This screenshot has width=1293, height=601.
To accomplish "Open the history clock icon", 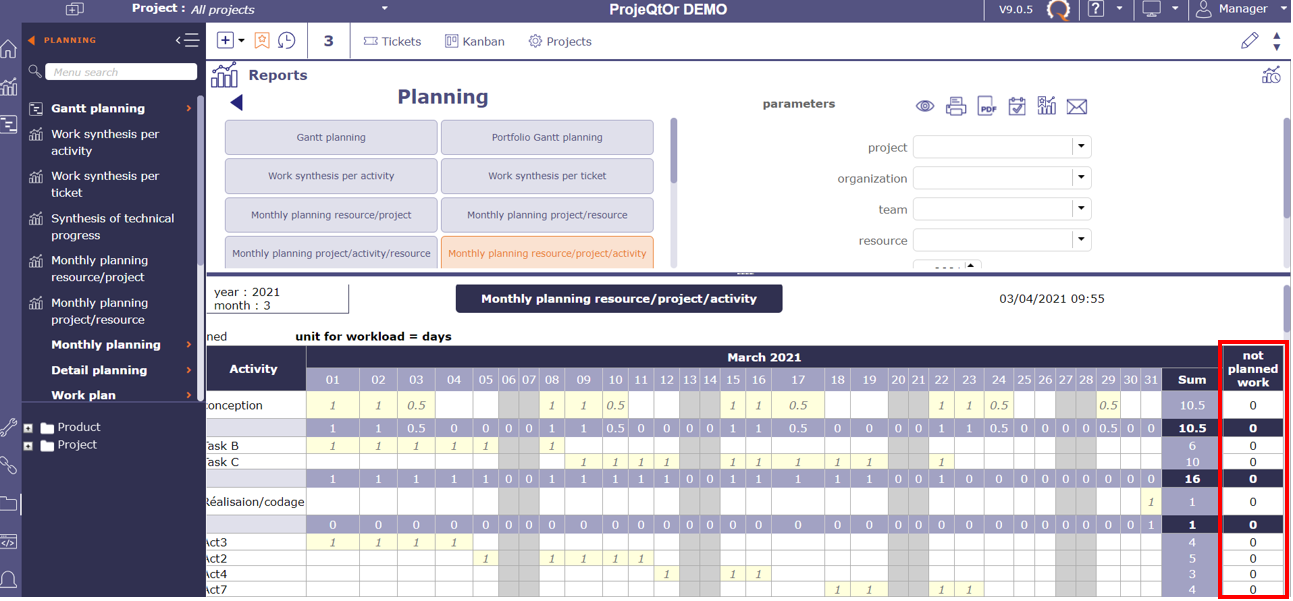I will pyautogui.click(x=287, y=41).
